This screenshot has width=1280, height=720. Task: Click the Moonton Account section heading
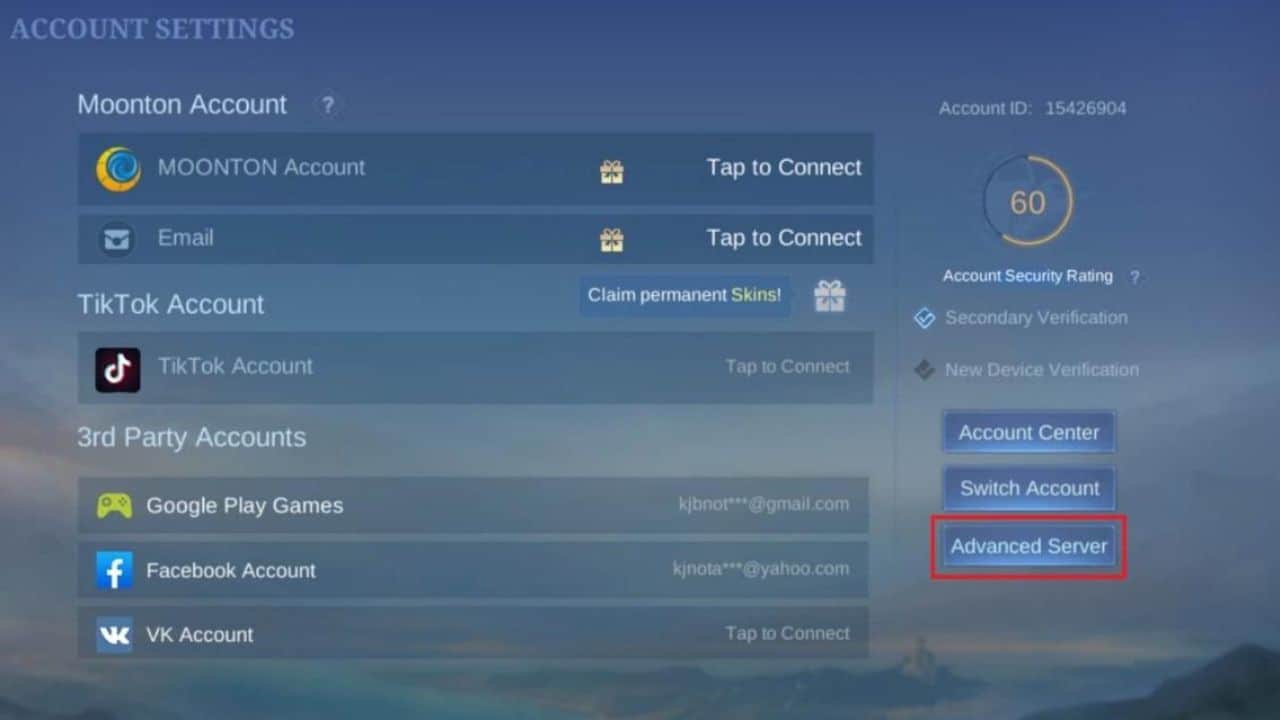[x=182, y=105]
